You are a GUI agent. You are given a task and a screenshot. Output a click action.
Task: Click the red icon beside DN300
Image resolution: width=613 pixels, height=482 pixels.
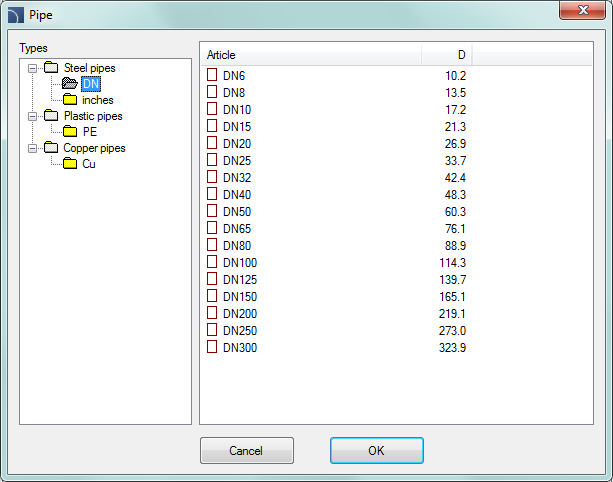point(212,347)
